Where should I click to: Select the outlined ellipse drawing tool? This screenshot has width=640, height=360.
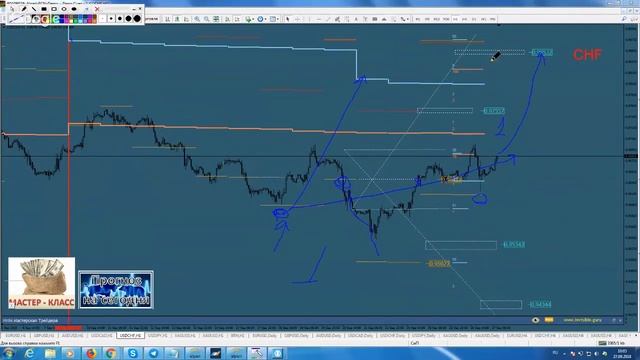64,9
